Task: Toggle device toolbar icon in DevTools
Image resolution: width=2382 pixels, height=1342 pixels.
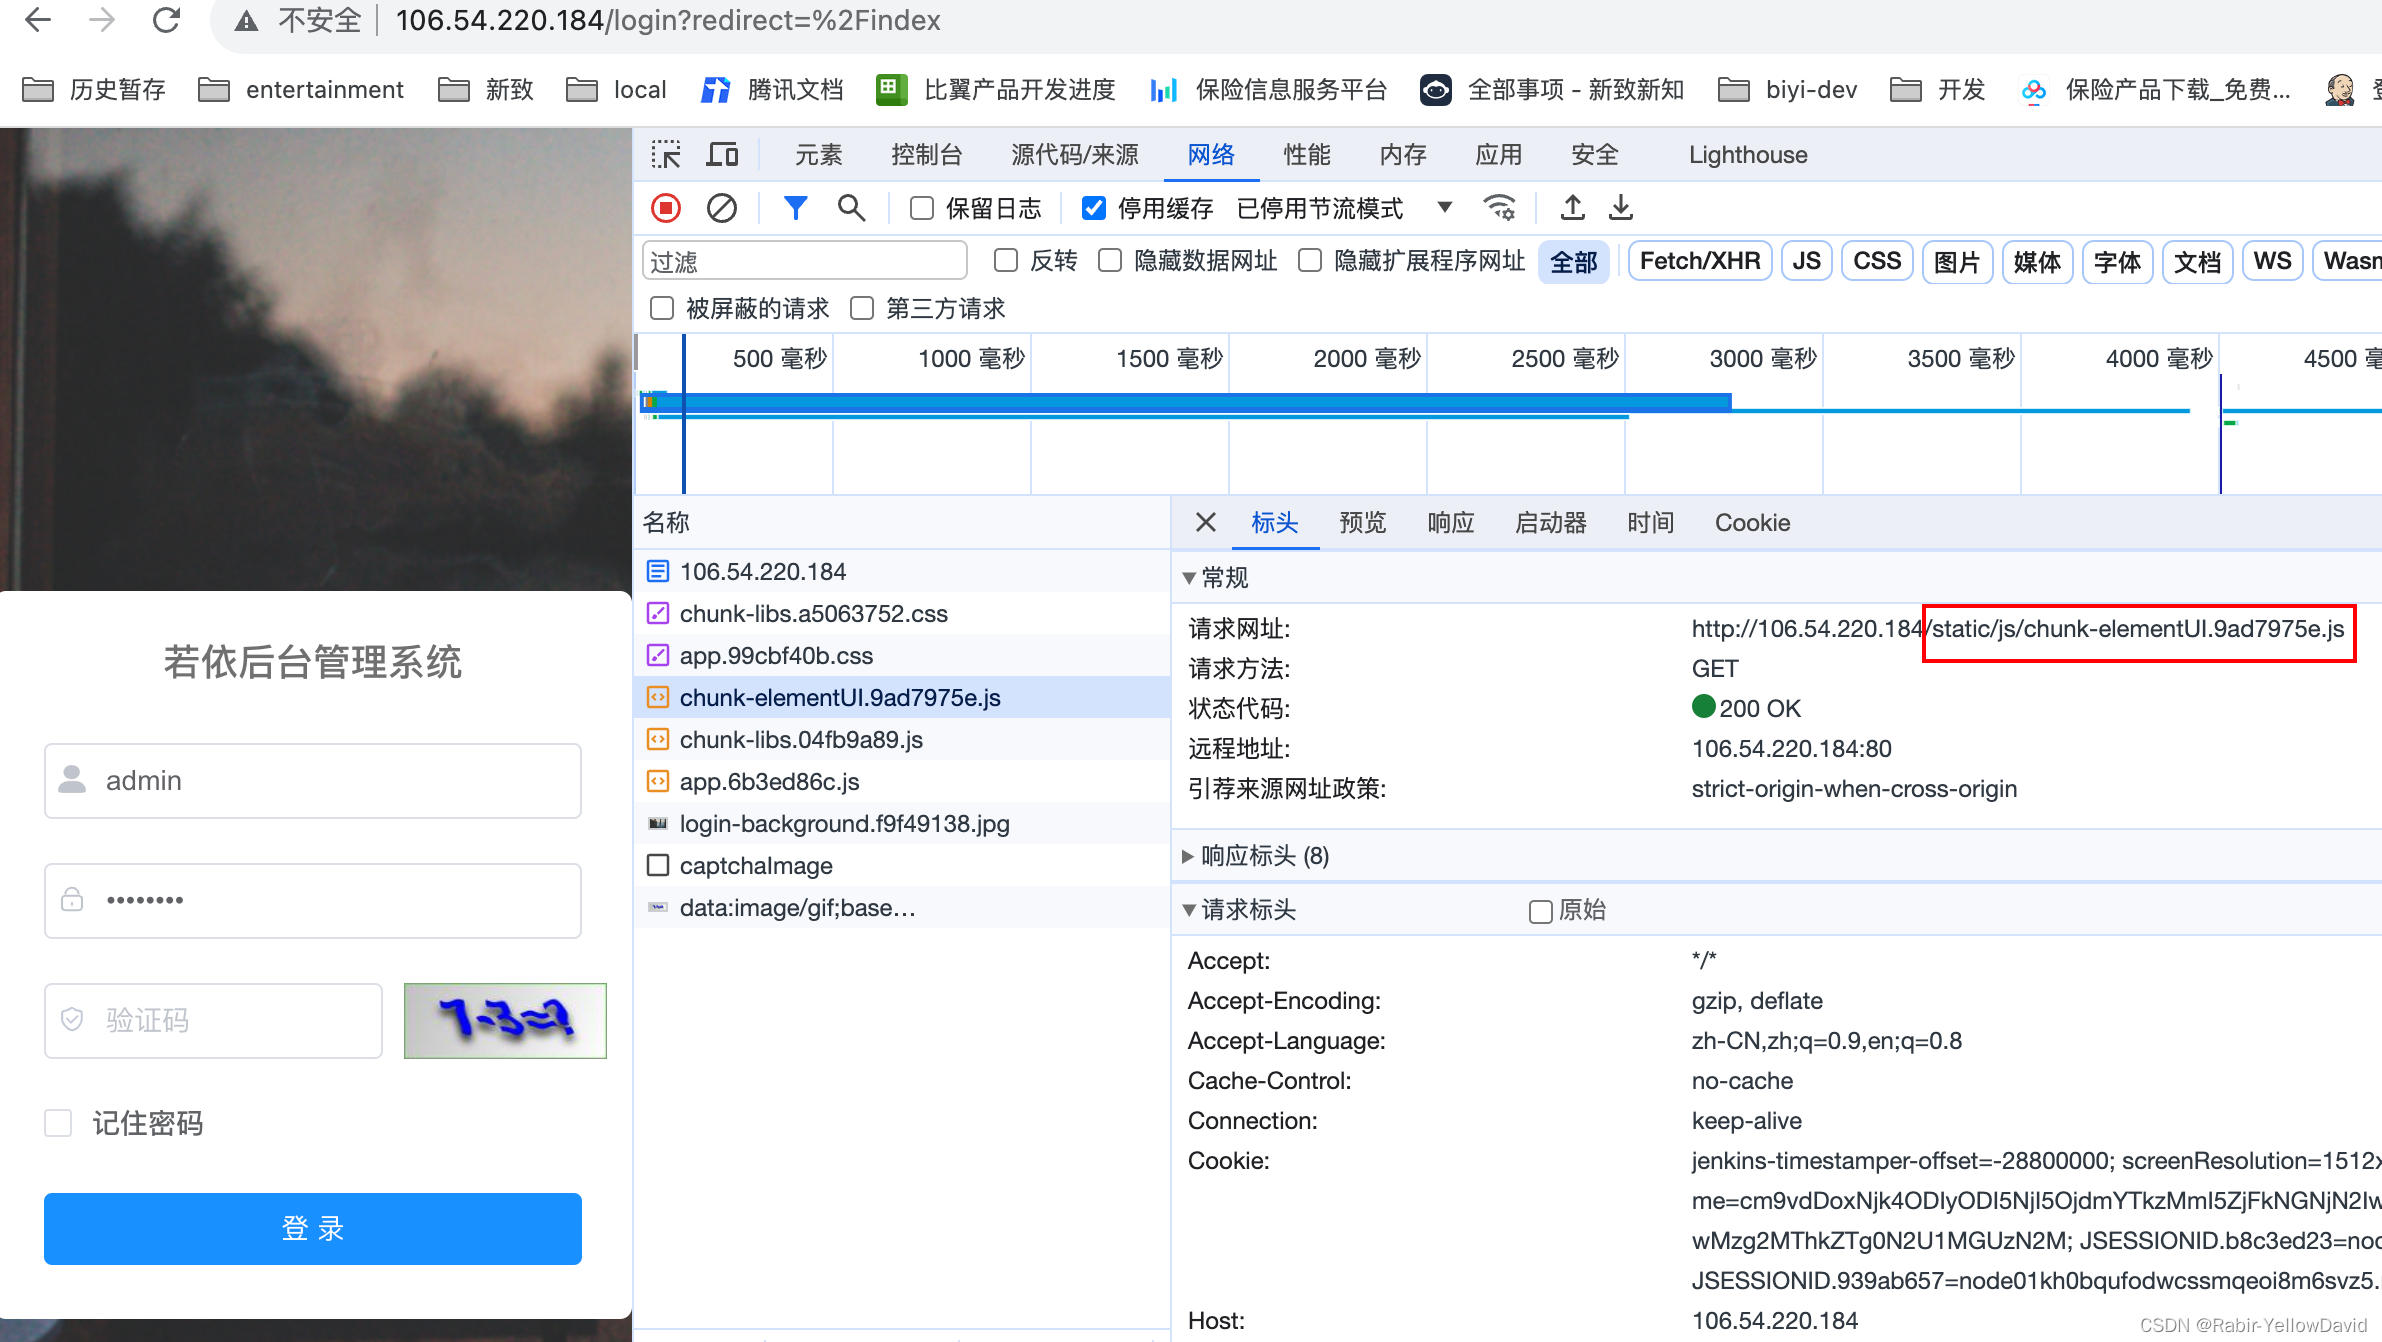Action: (722, 155)
